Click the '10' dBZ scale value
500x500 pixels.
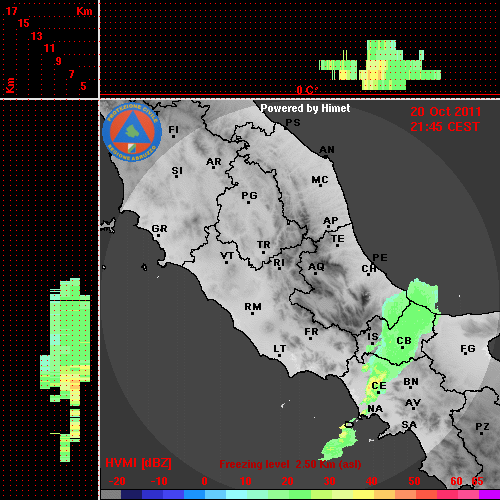(246, 481)
